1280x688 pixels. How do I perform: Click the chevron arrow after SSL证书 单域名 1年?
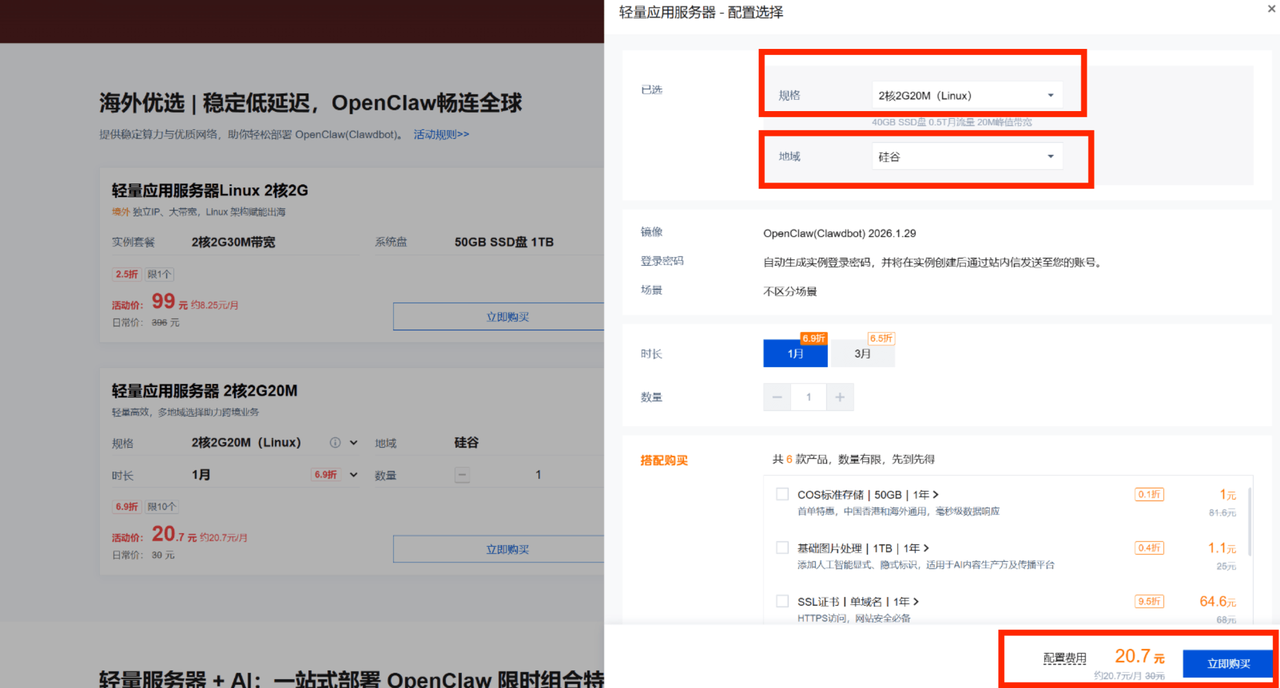click(x=916, y=602)
